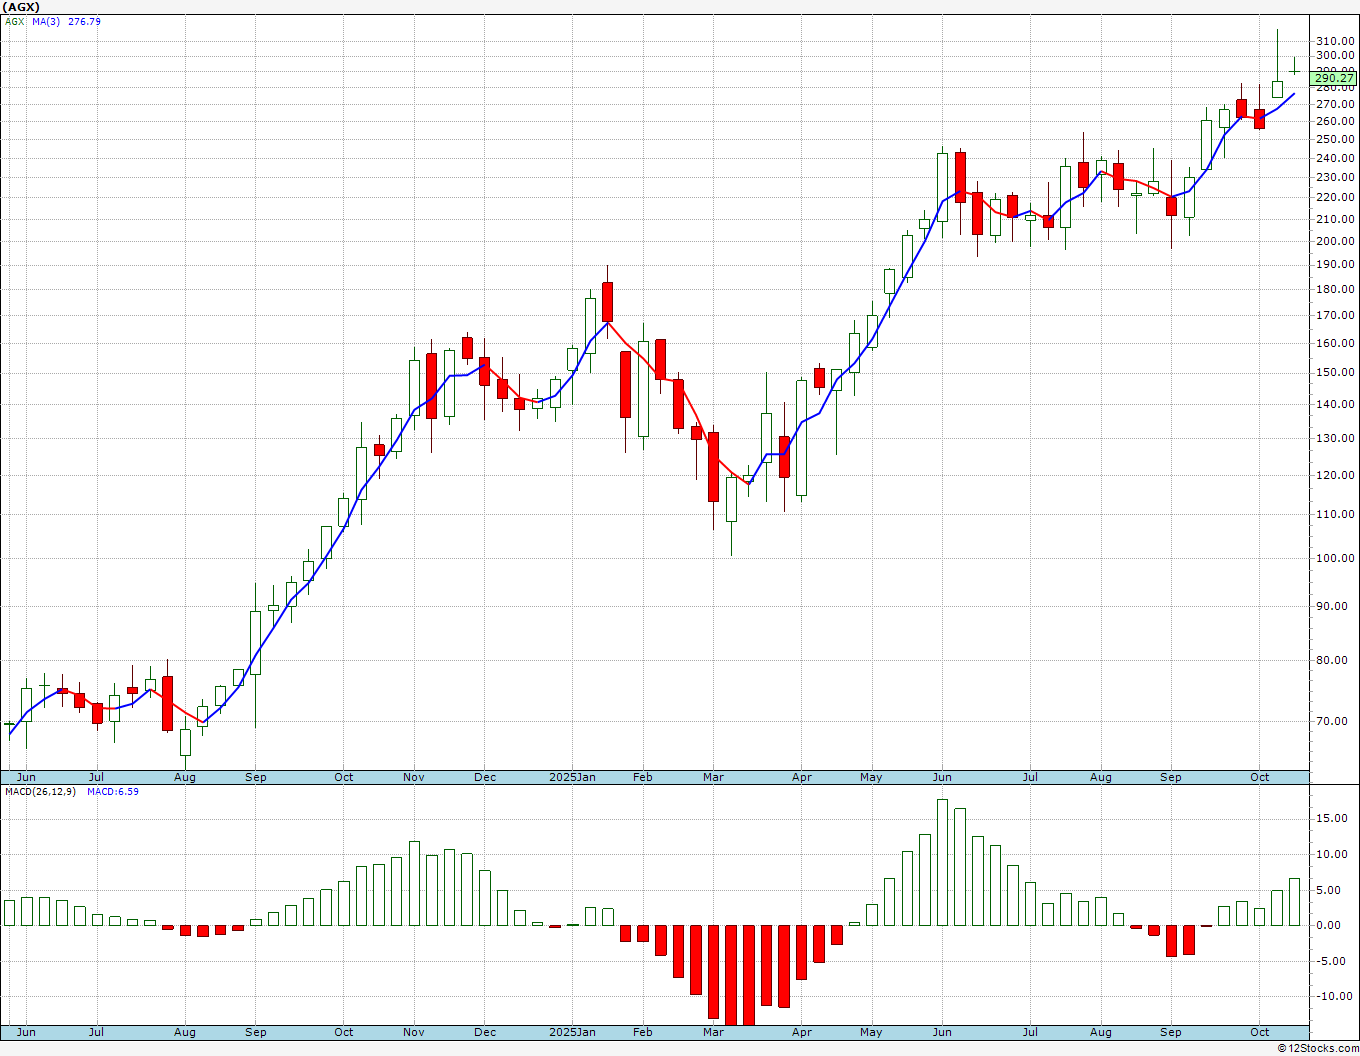Image resolution: width=1360 pixels, height=1056 pixels.
Task: Select the 150.00 price axis label
Action: pos(1336,373)
